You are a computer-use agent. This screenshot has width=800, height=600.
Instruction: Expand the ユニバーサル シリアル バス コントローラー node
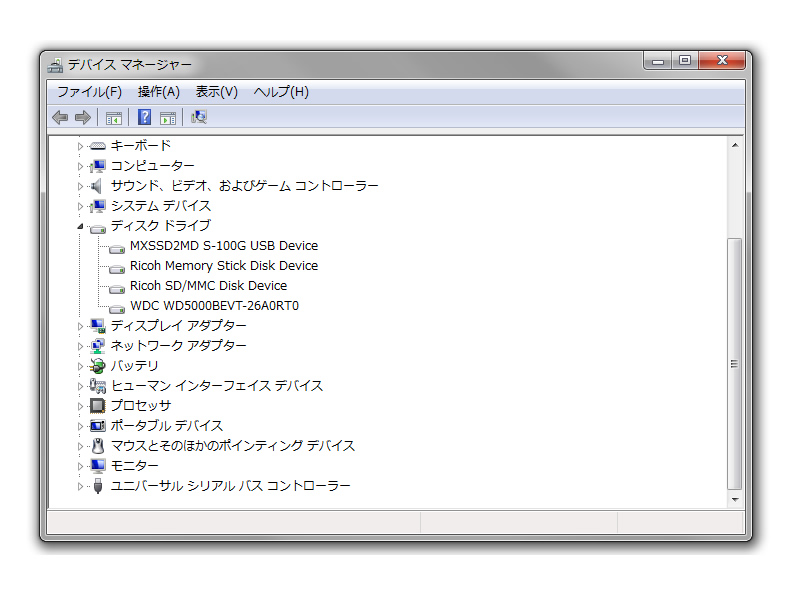click(x=80, y=486)
